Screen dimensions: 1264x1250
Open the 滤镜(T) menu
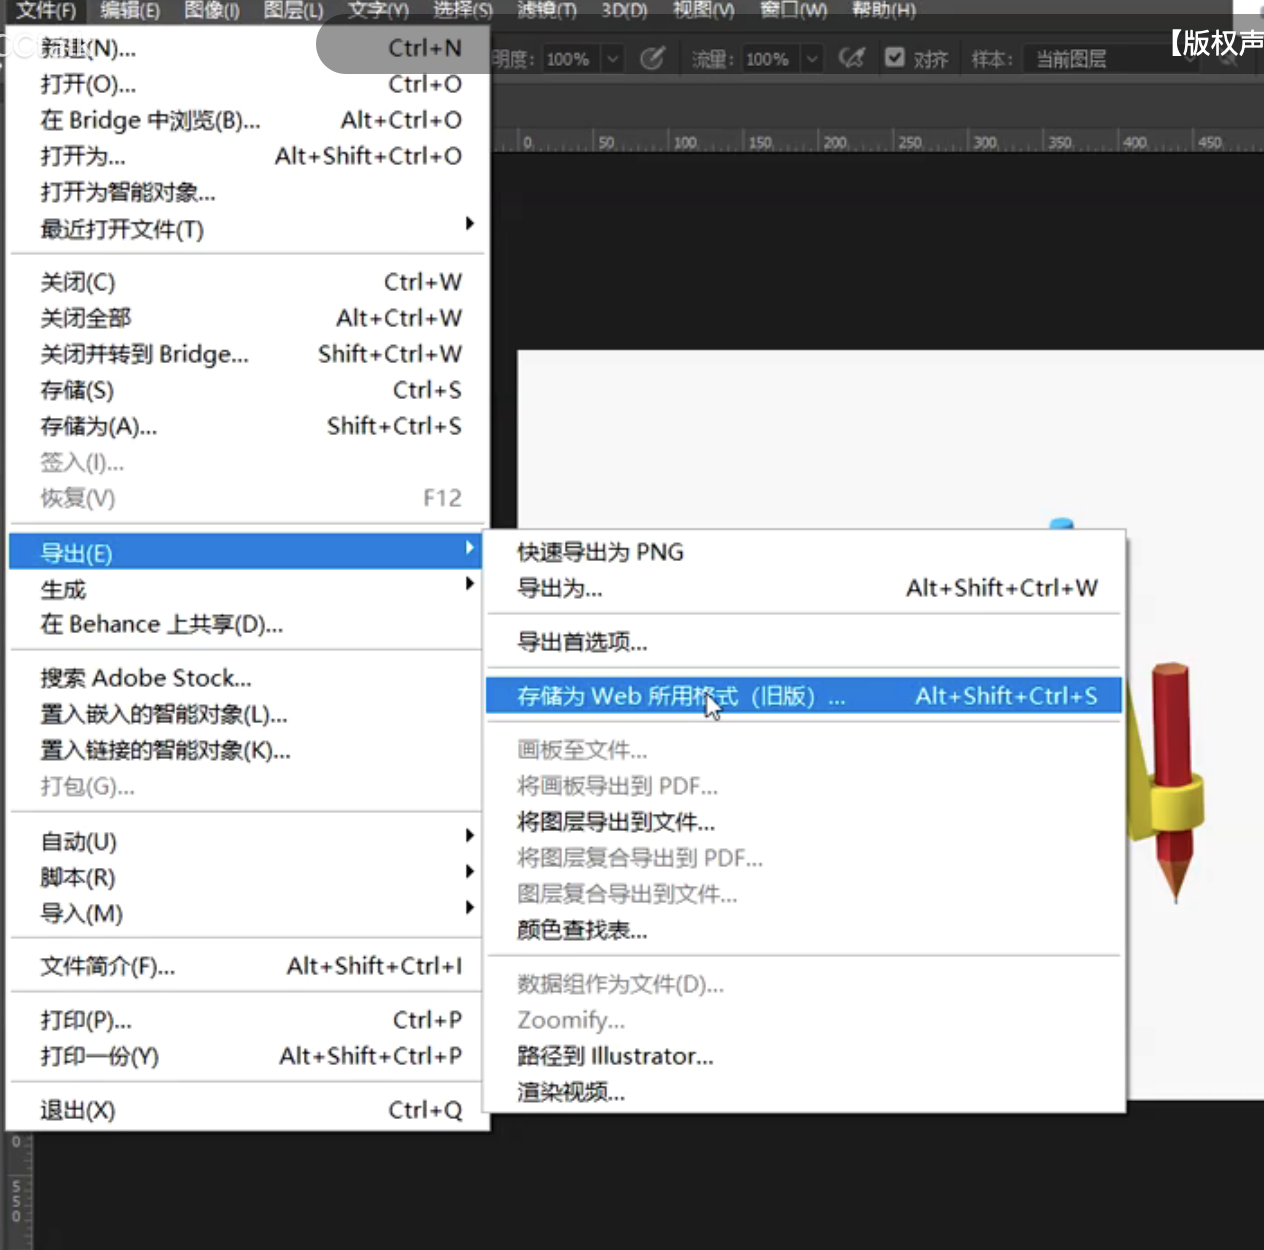546,10
